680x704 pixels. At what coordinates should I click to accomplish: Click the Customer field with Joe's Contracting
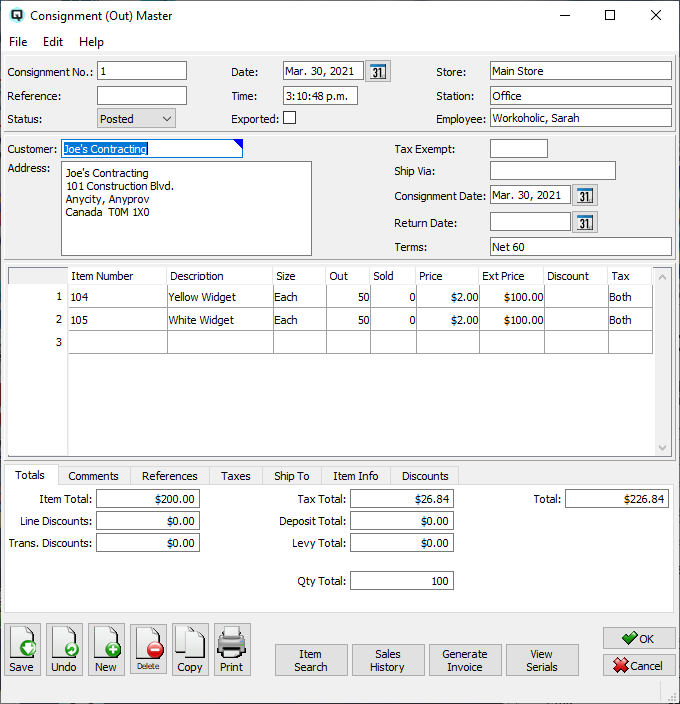pyautogui.click(x=152, y=149)
